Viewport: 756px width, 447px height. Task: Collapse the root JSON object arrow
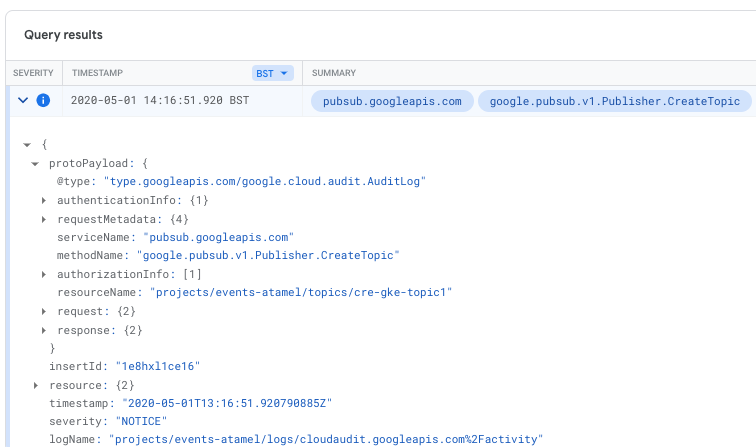click(x=27, y=145)
